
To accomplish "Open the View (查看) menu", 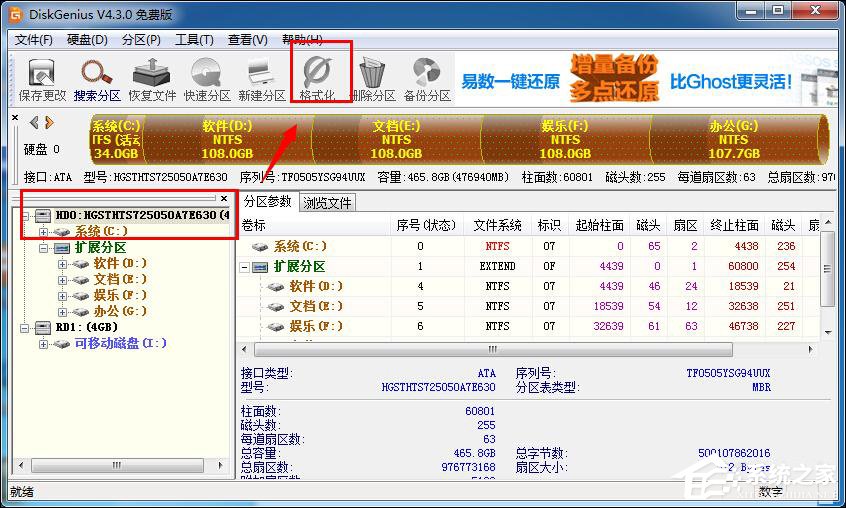I will click(x=248, y=39).
